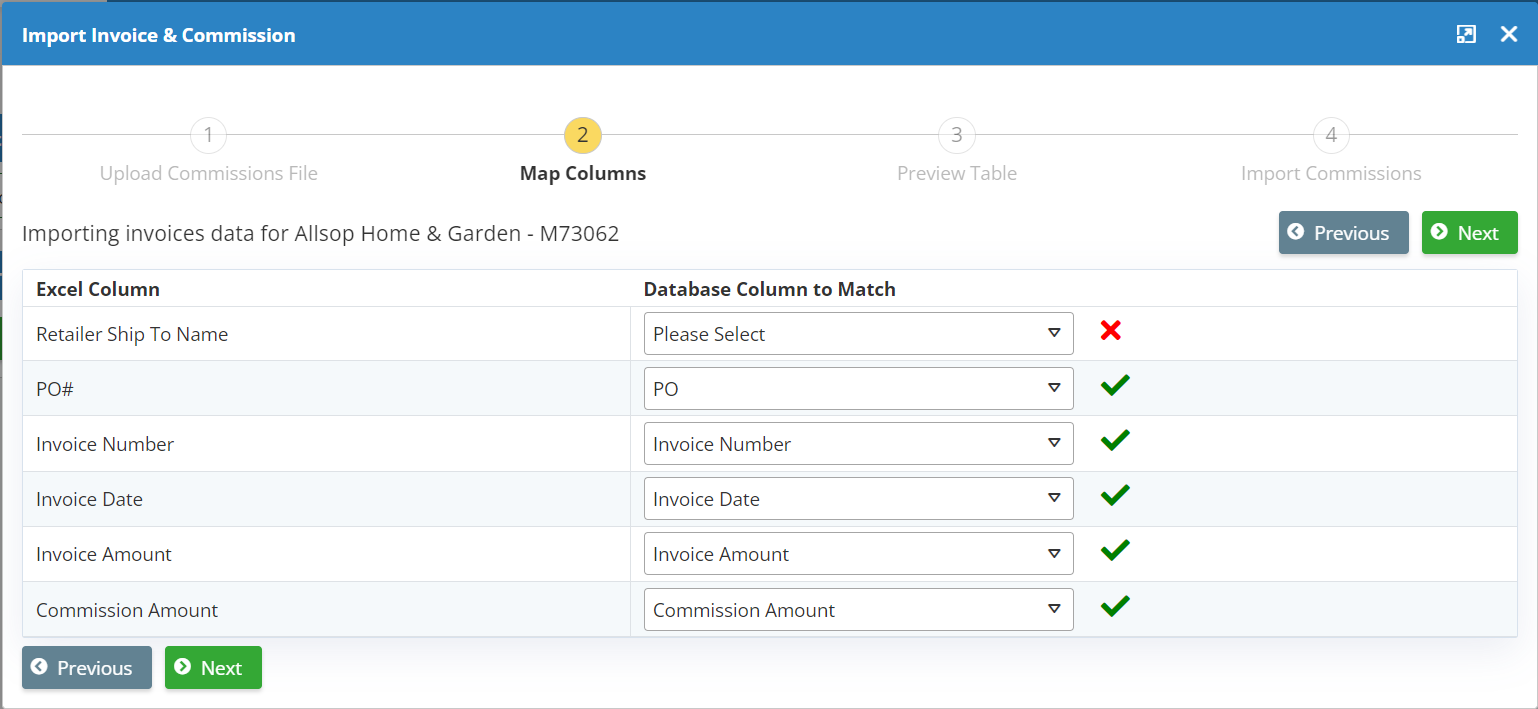Viewport: 1538px width, 709px height.
Task: Click green checkmark for Invoice Amount row
Action: click(1114, 550)
